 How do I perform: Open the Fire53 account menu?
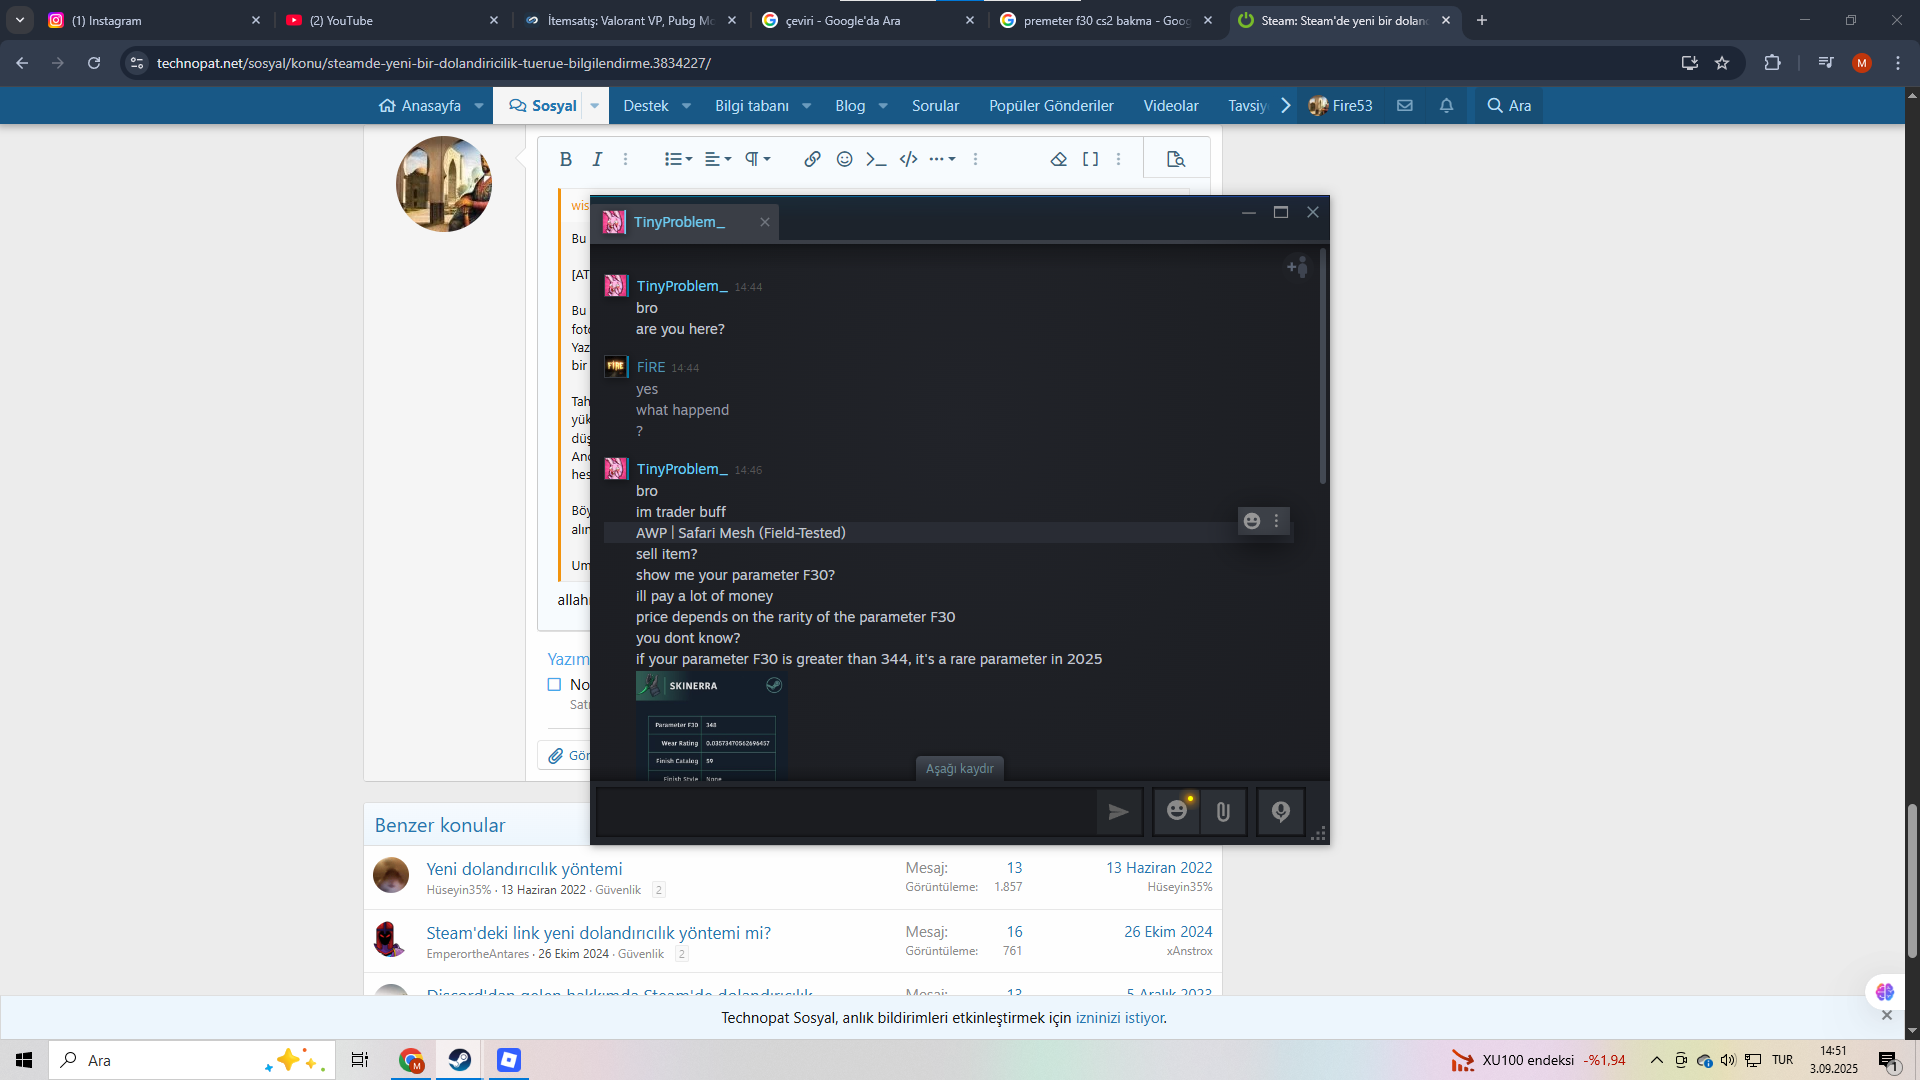(1340, 105)
